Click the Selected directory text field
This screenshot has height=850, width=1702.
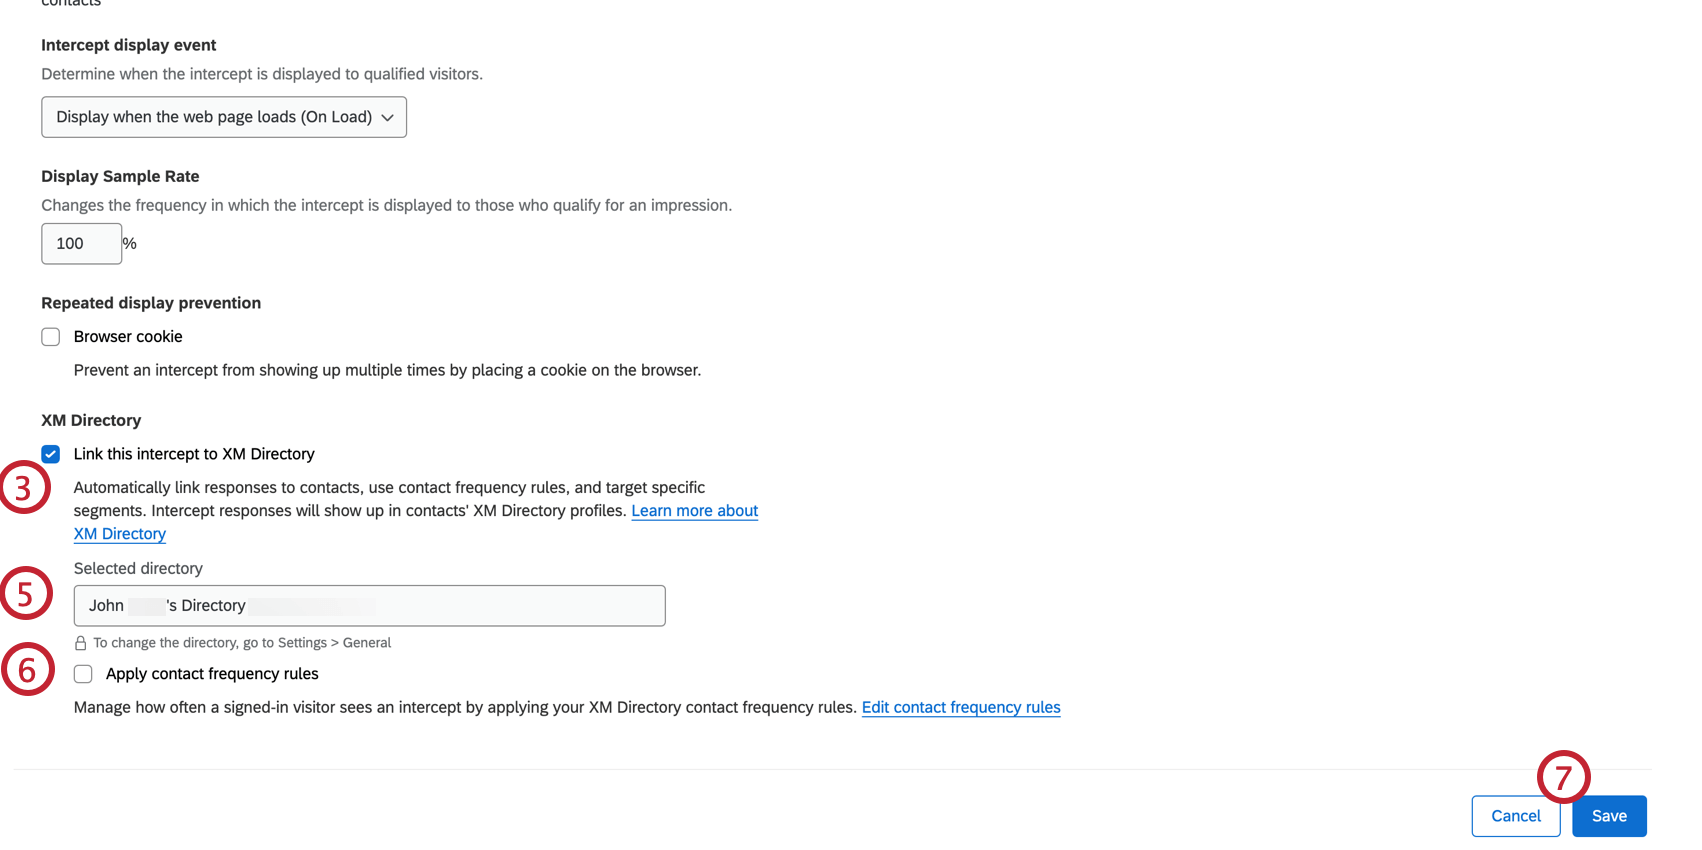pos(369,606)
